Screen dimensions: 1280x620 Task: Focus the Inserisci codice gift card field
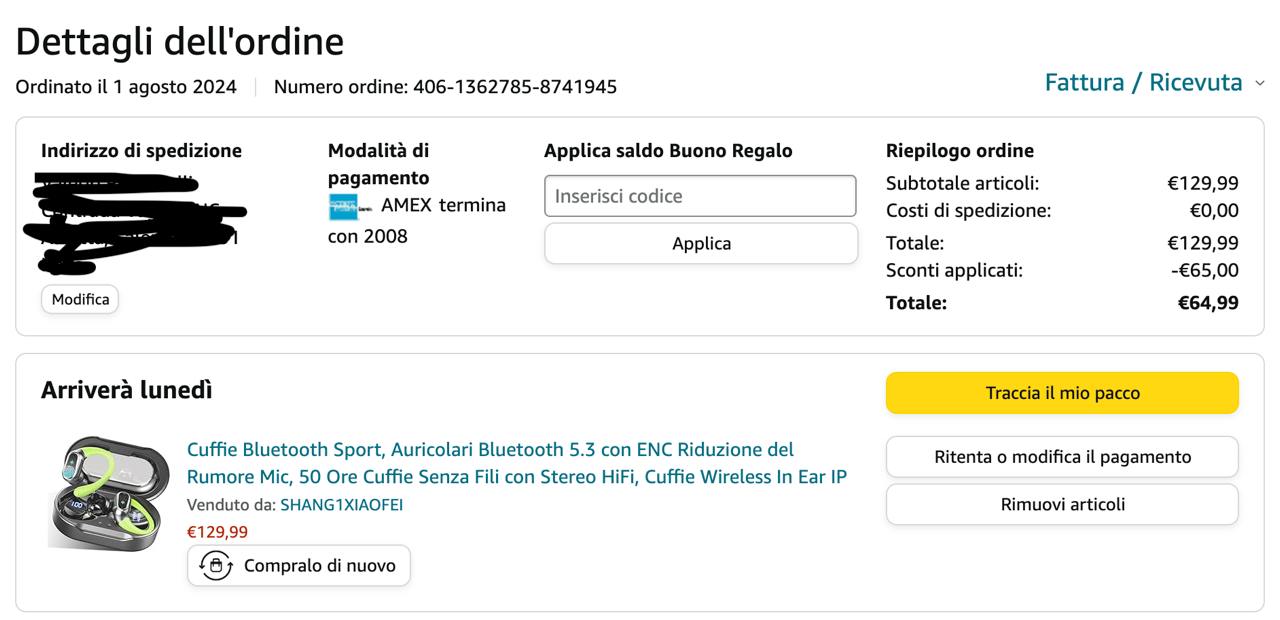(700, 196)
